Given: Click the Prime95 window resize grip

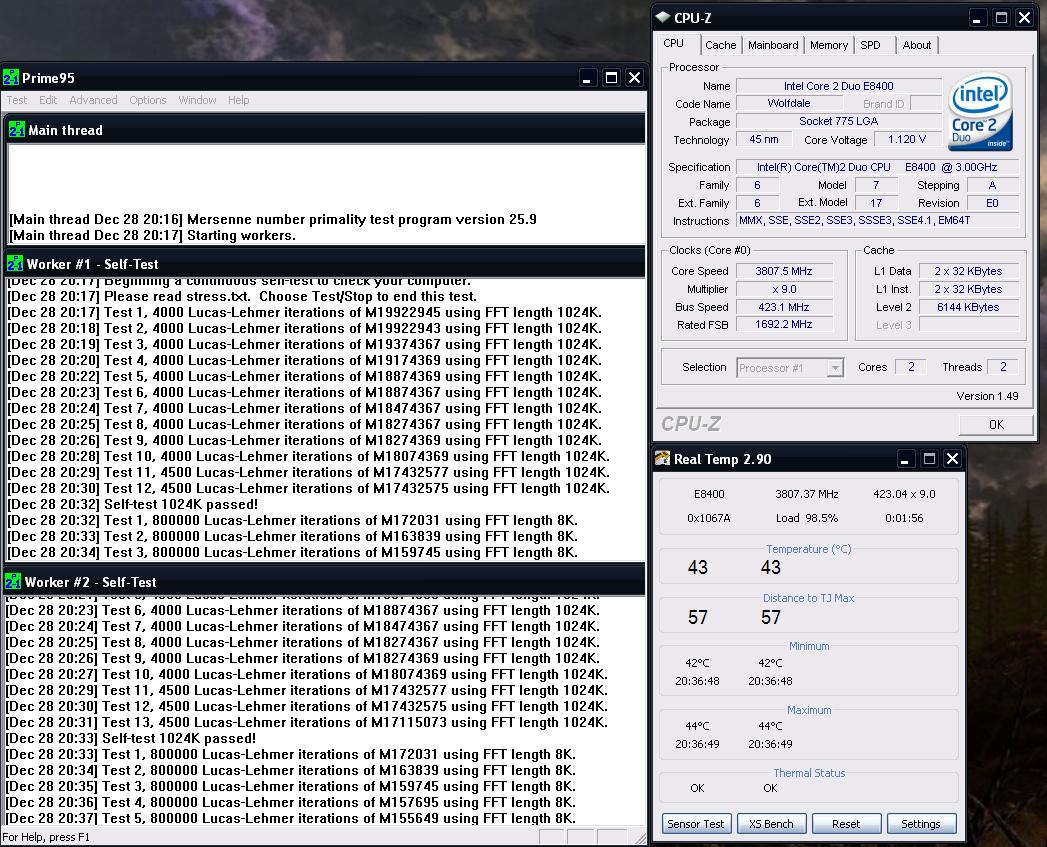Looking at the screenshot, I should click(639, 838).
